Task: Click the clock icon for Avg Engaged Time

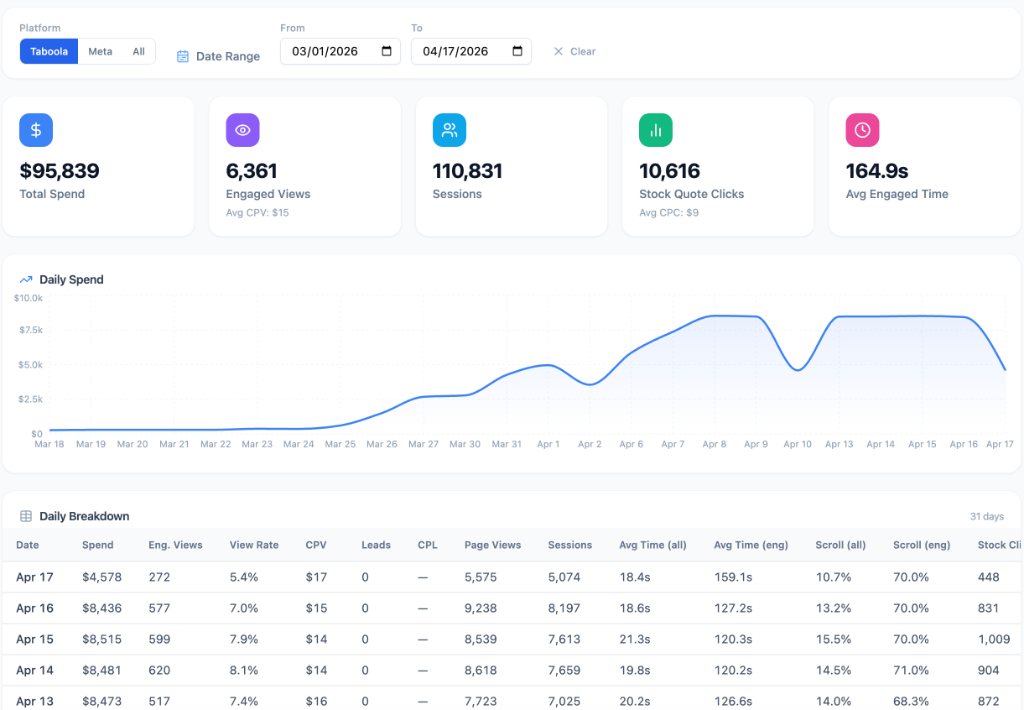Action: coord(862,130)
